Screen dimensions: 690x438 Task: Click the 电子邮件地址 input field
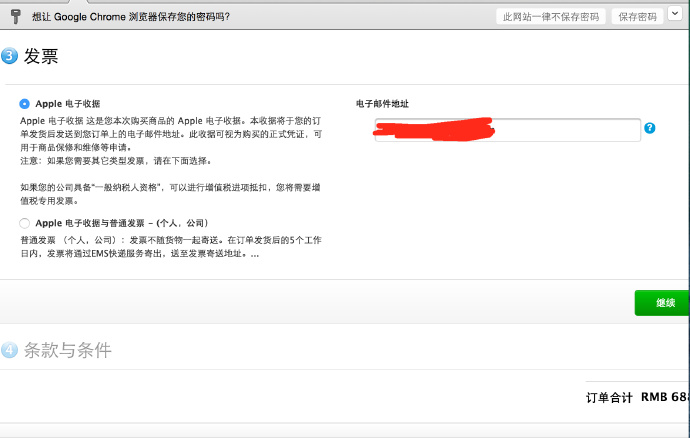[508, 130]
